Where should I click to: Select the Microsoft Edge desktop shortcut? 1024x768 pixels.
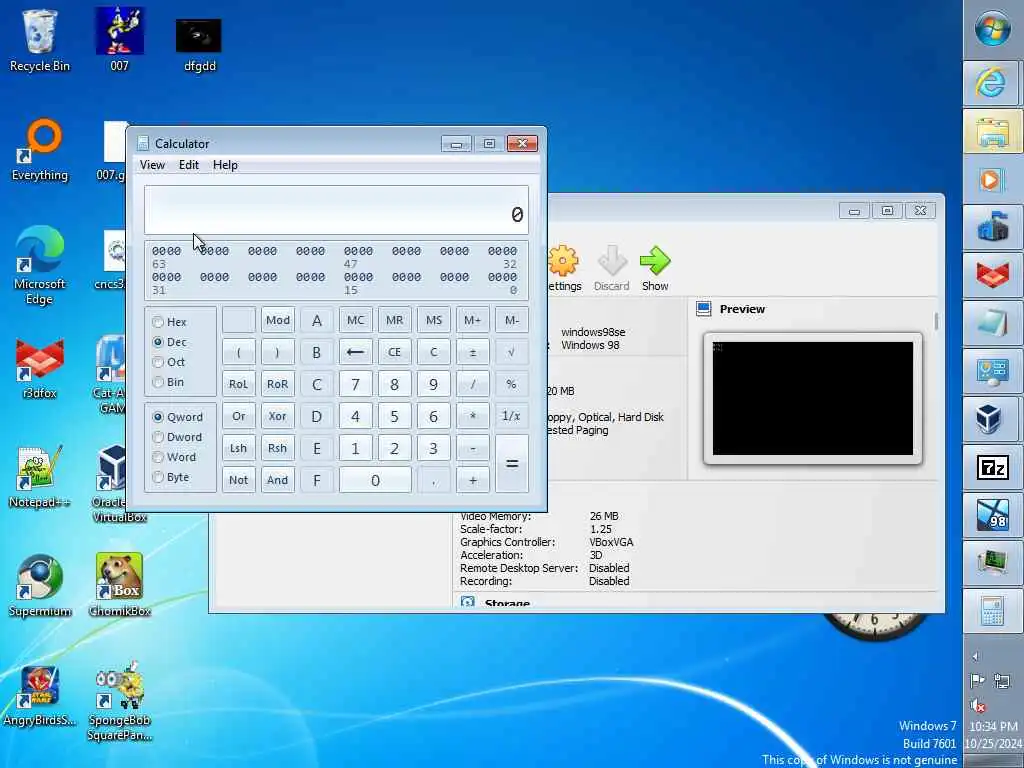click(x=39, y=265)
